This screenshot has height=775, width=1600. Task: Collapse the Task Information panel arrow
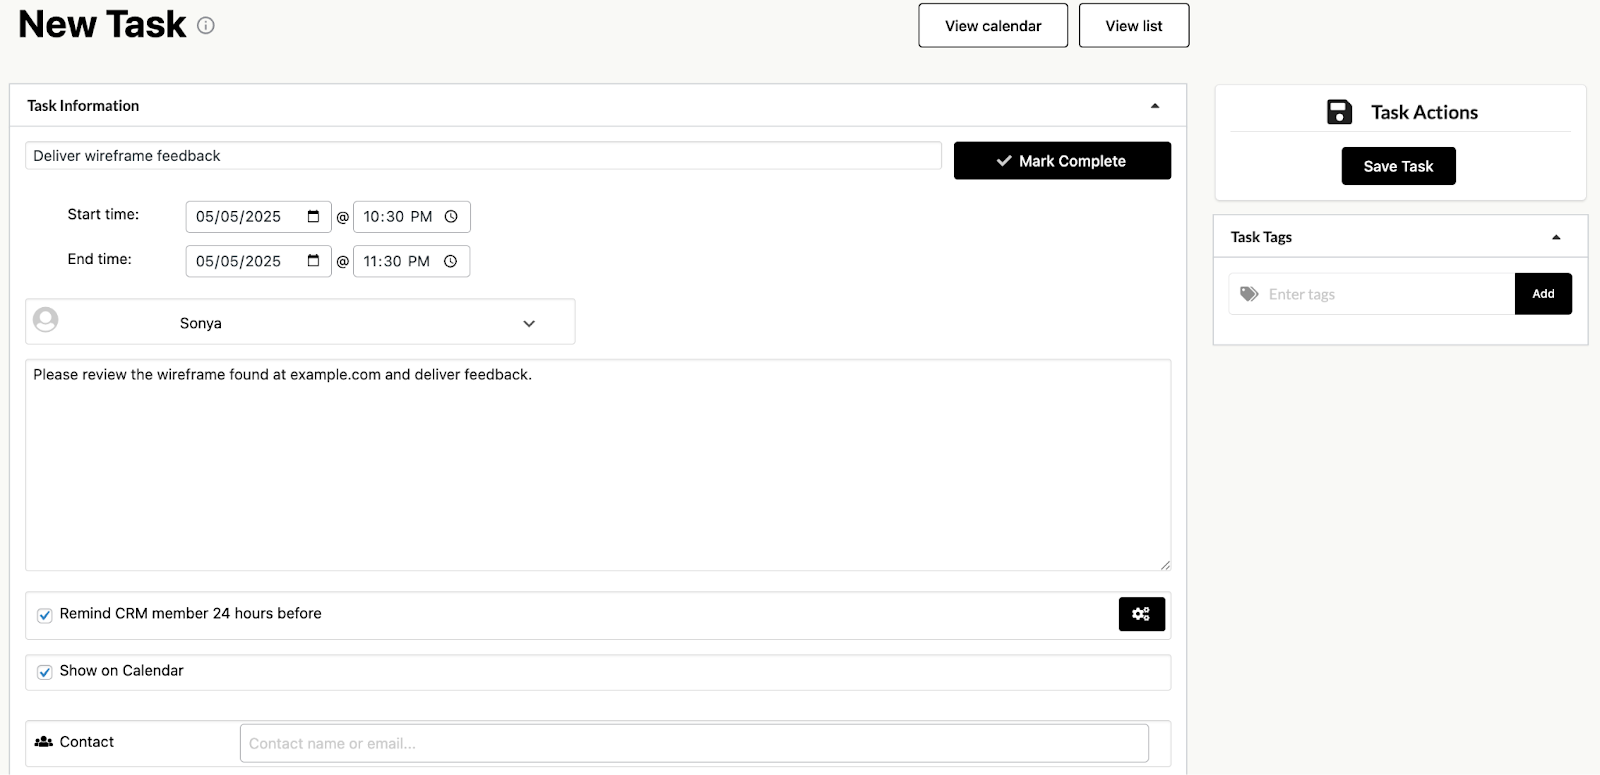click(1155, 106)
